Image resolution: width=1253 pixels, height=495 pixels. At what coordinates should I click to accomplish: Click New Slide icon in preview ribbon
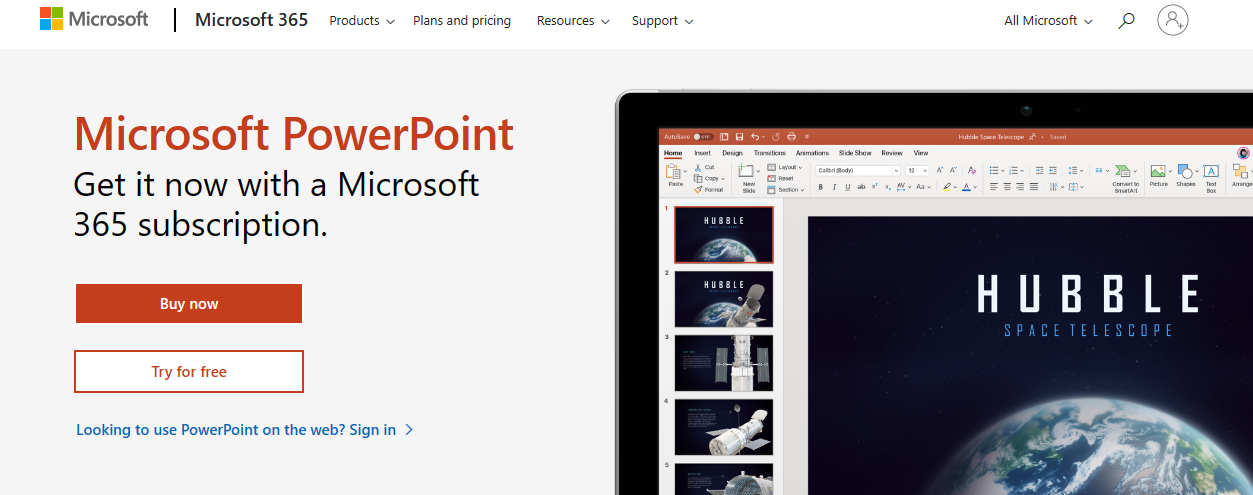coord(746,170)
